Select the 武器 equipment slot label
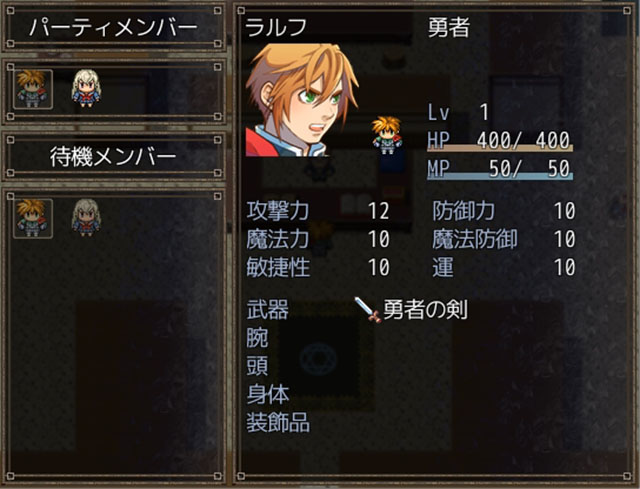 coord(268,310)
